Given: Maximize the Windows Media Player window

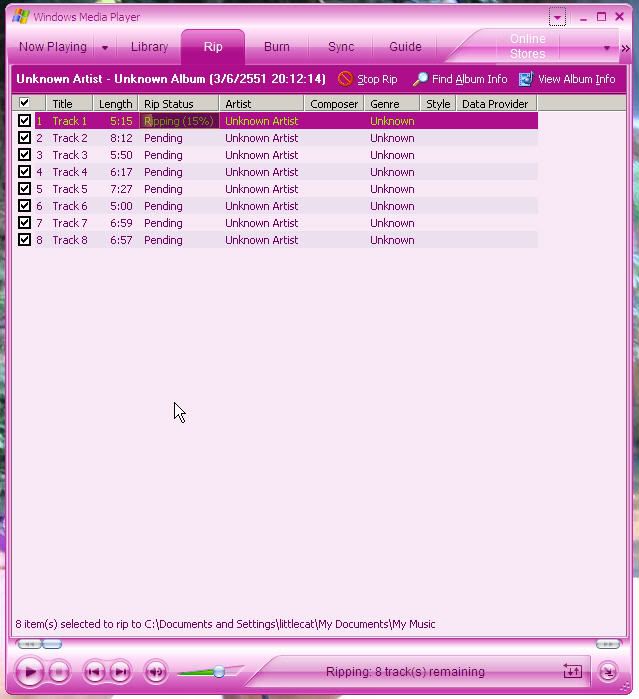Looking at the screenshot, I should 602,17.
